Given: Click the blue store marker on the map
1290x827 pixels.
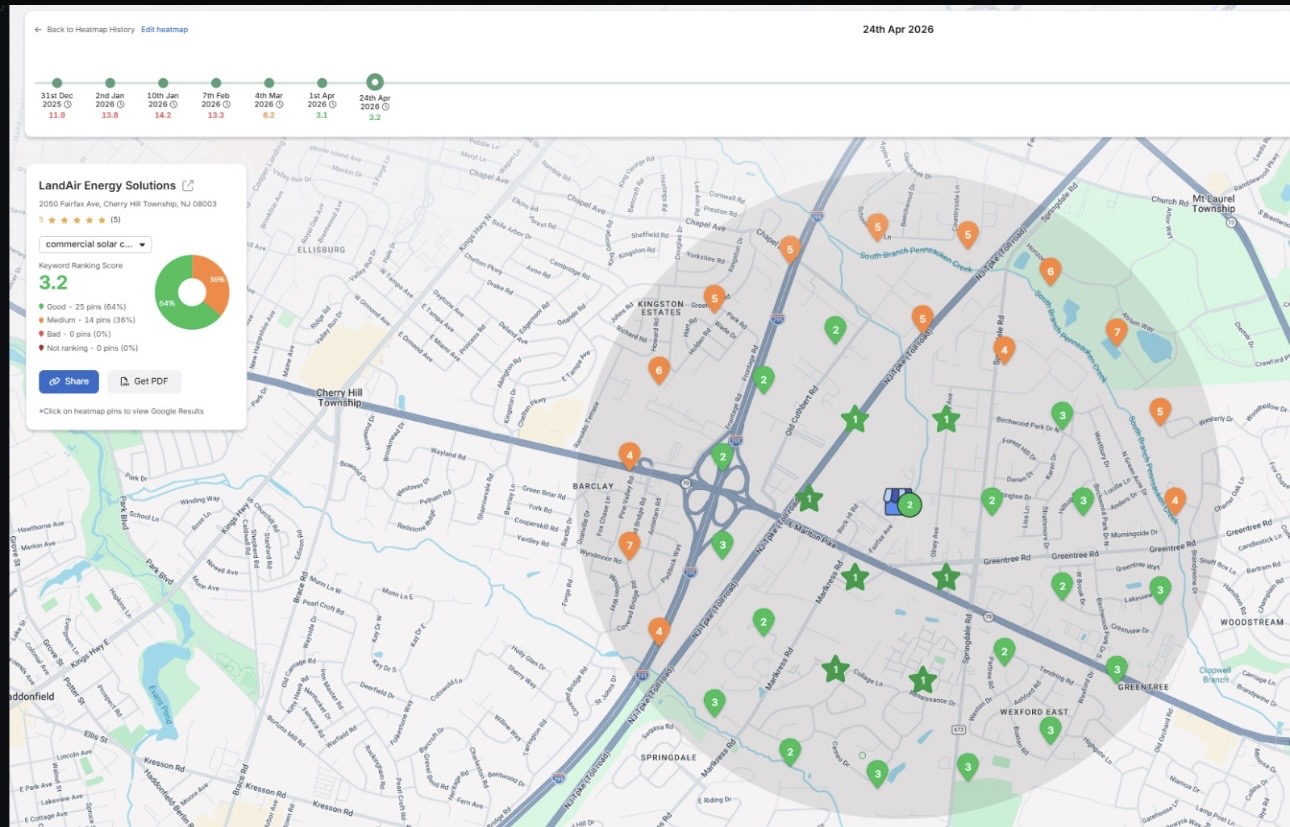Looking at the screenshot, I should (x=895, y=502).
